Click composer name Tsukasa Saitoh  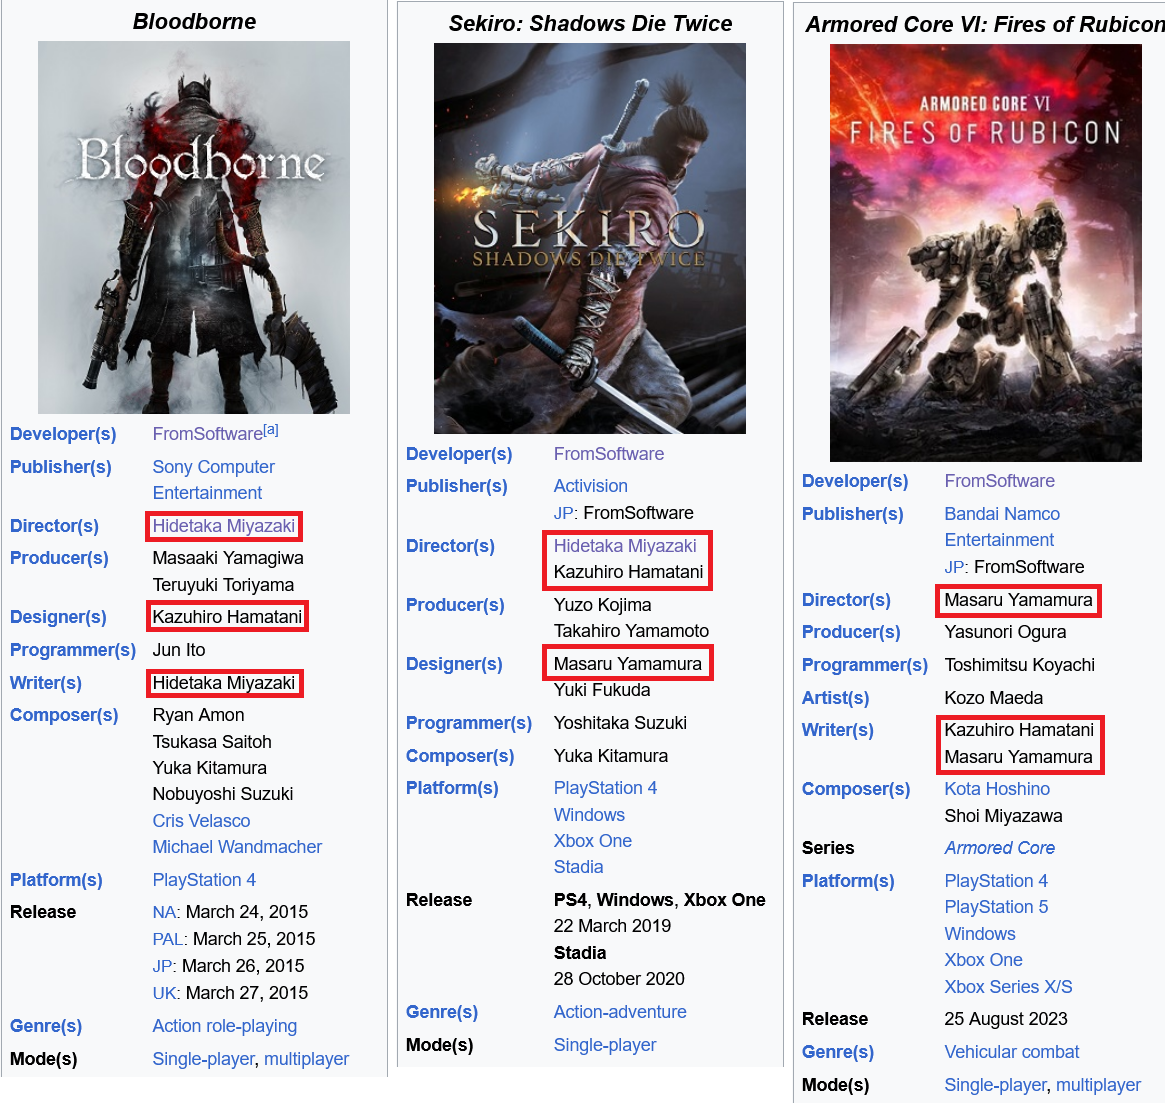point(212,742)
